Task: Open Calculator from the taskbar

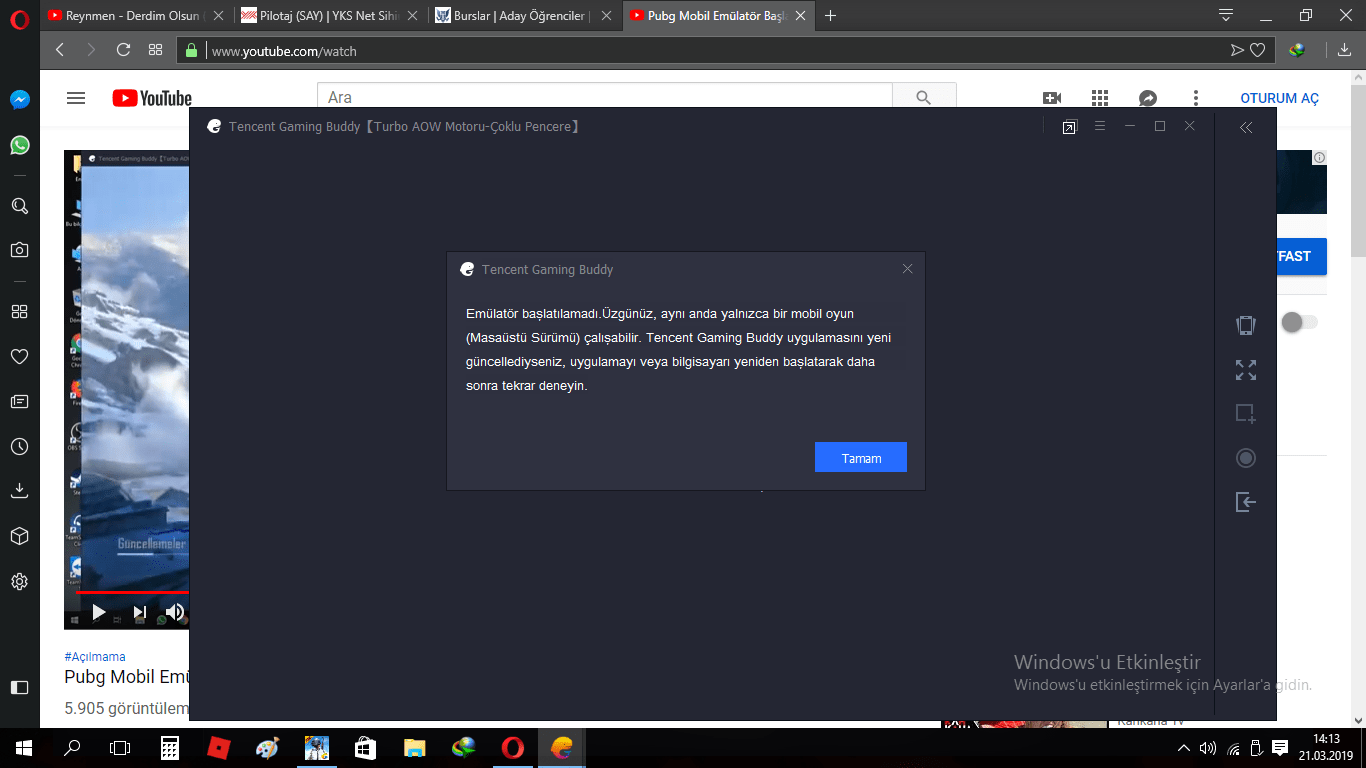Action: [x=170, y=748]
